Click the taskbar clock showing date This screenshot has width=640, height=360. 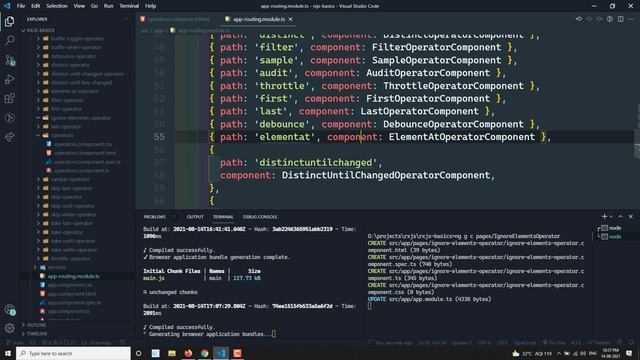(610, 353)
